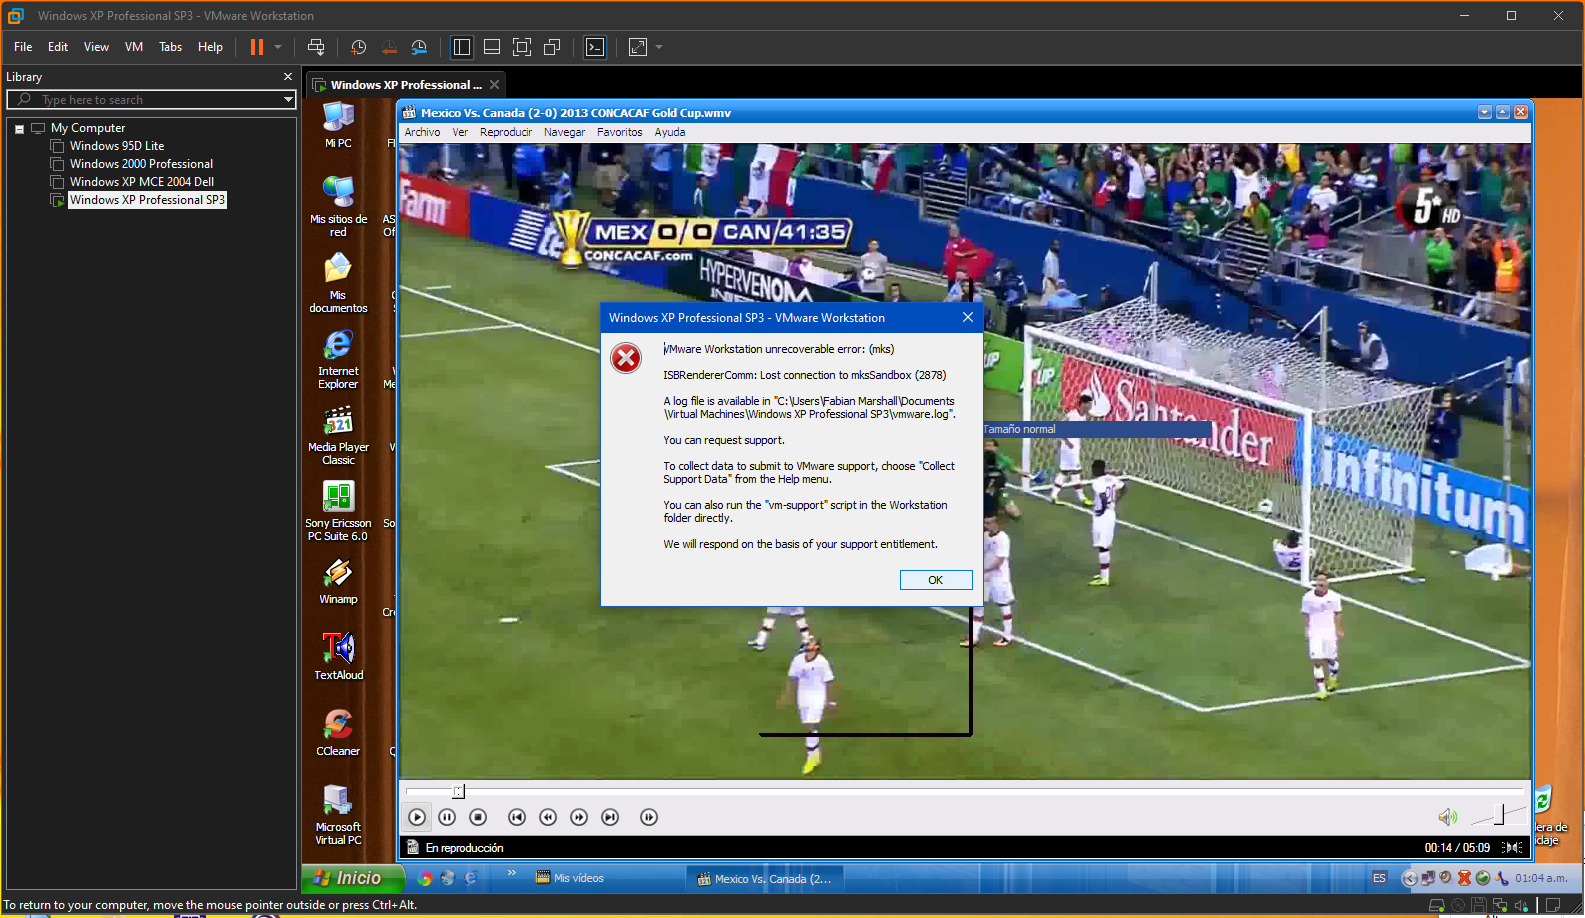Skip to next track in player

pos(610,817)
